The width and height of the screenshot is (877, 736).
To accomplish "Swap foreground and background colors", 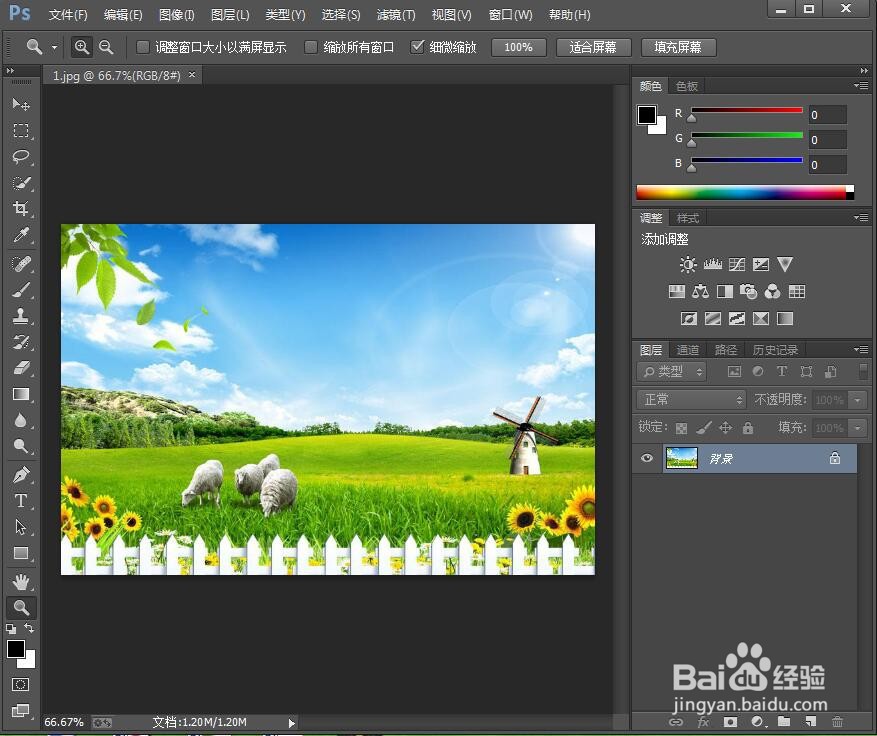I will click(x=29, y=628).
